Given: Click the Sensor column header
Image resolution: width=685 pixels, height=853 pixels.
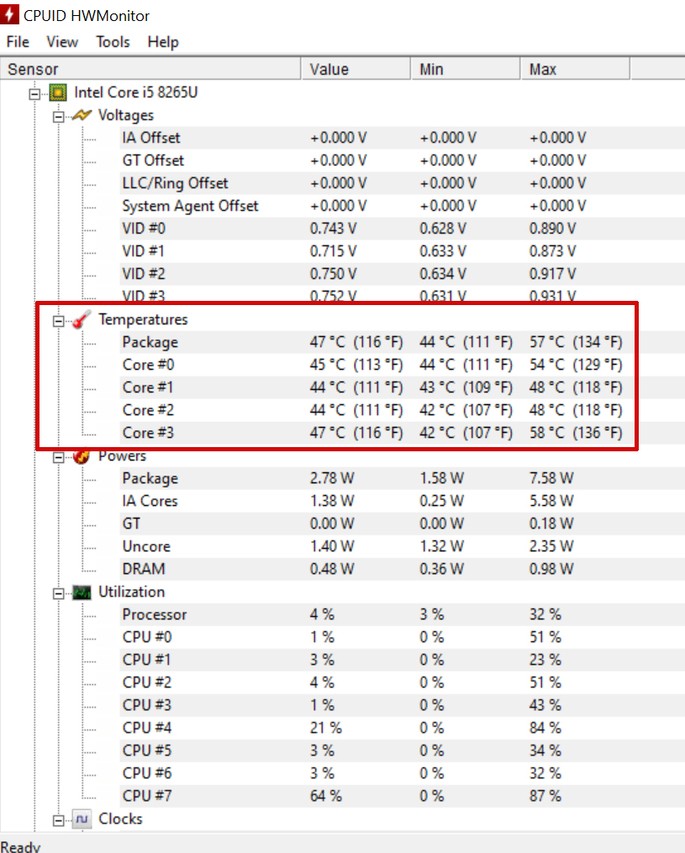Looking at the screenshot, I should coord(150,69).
